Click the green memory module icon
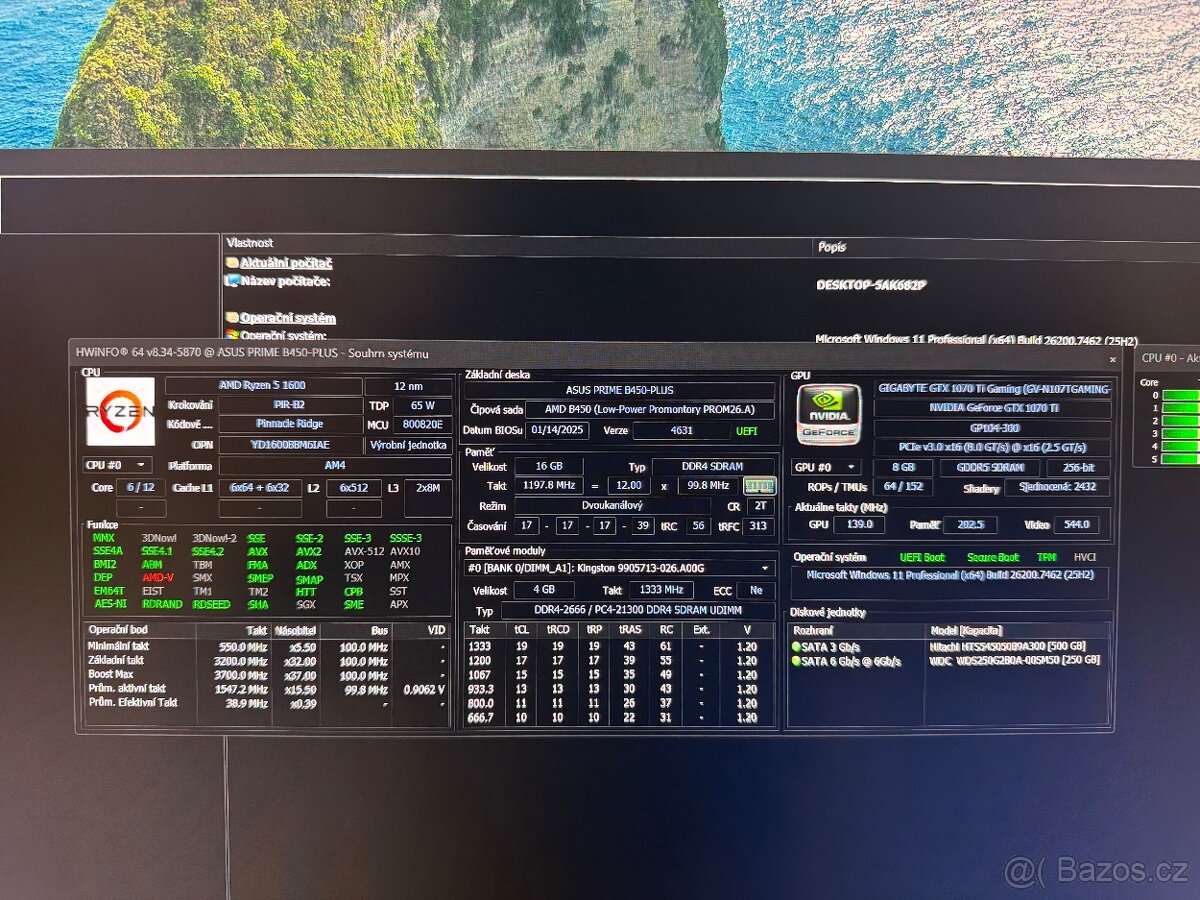1200x900 pixels. [759, 486]
